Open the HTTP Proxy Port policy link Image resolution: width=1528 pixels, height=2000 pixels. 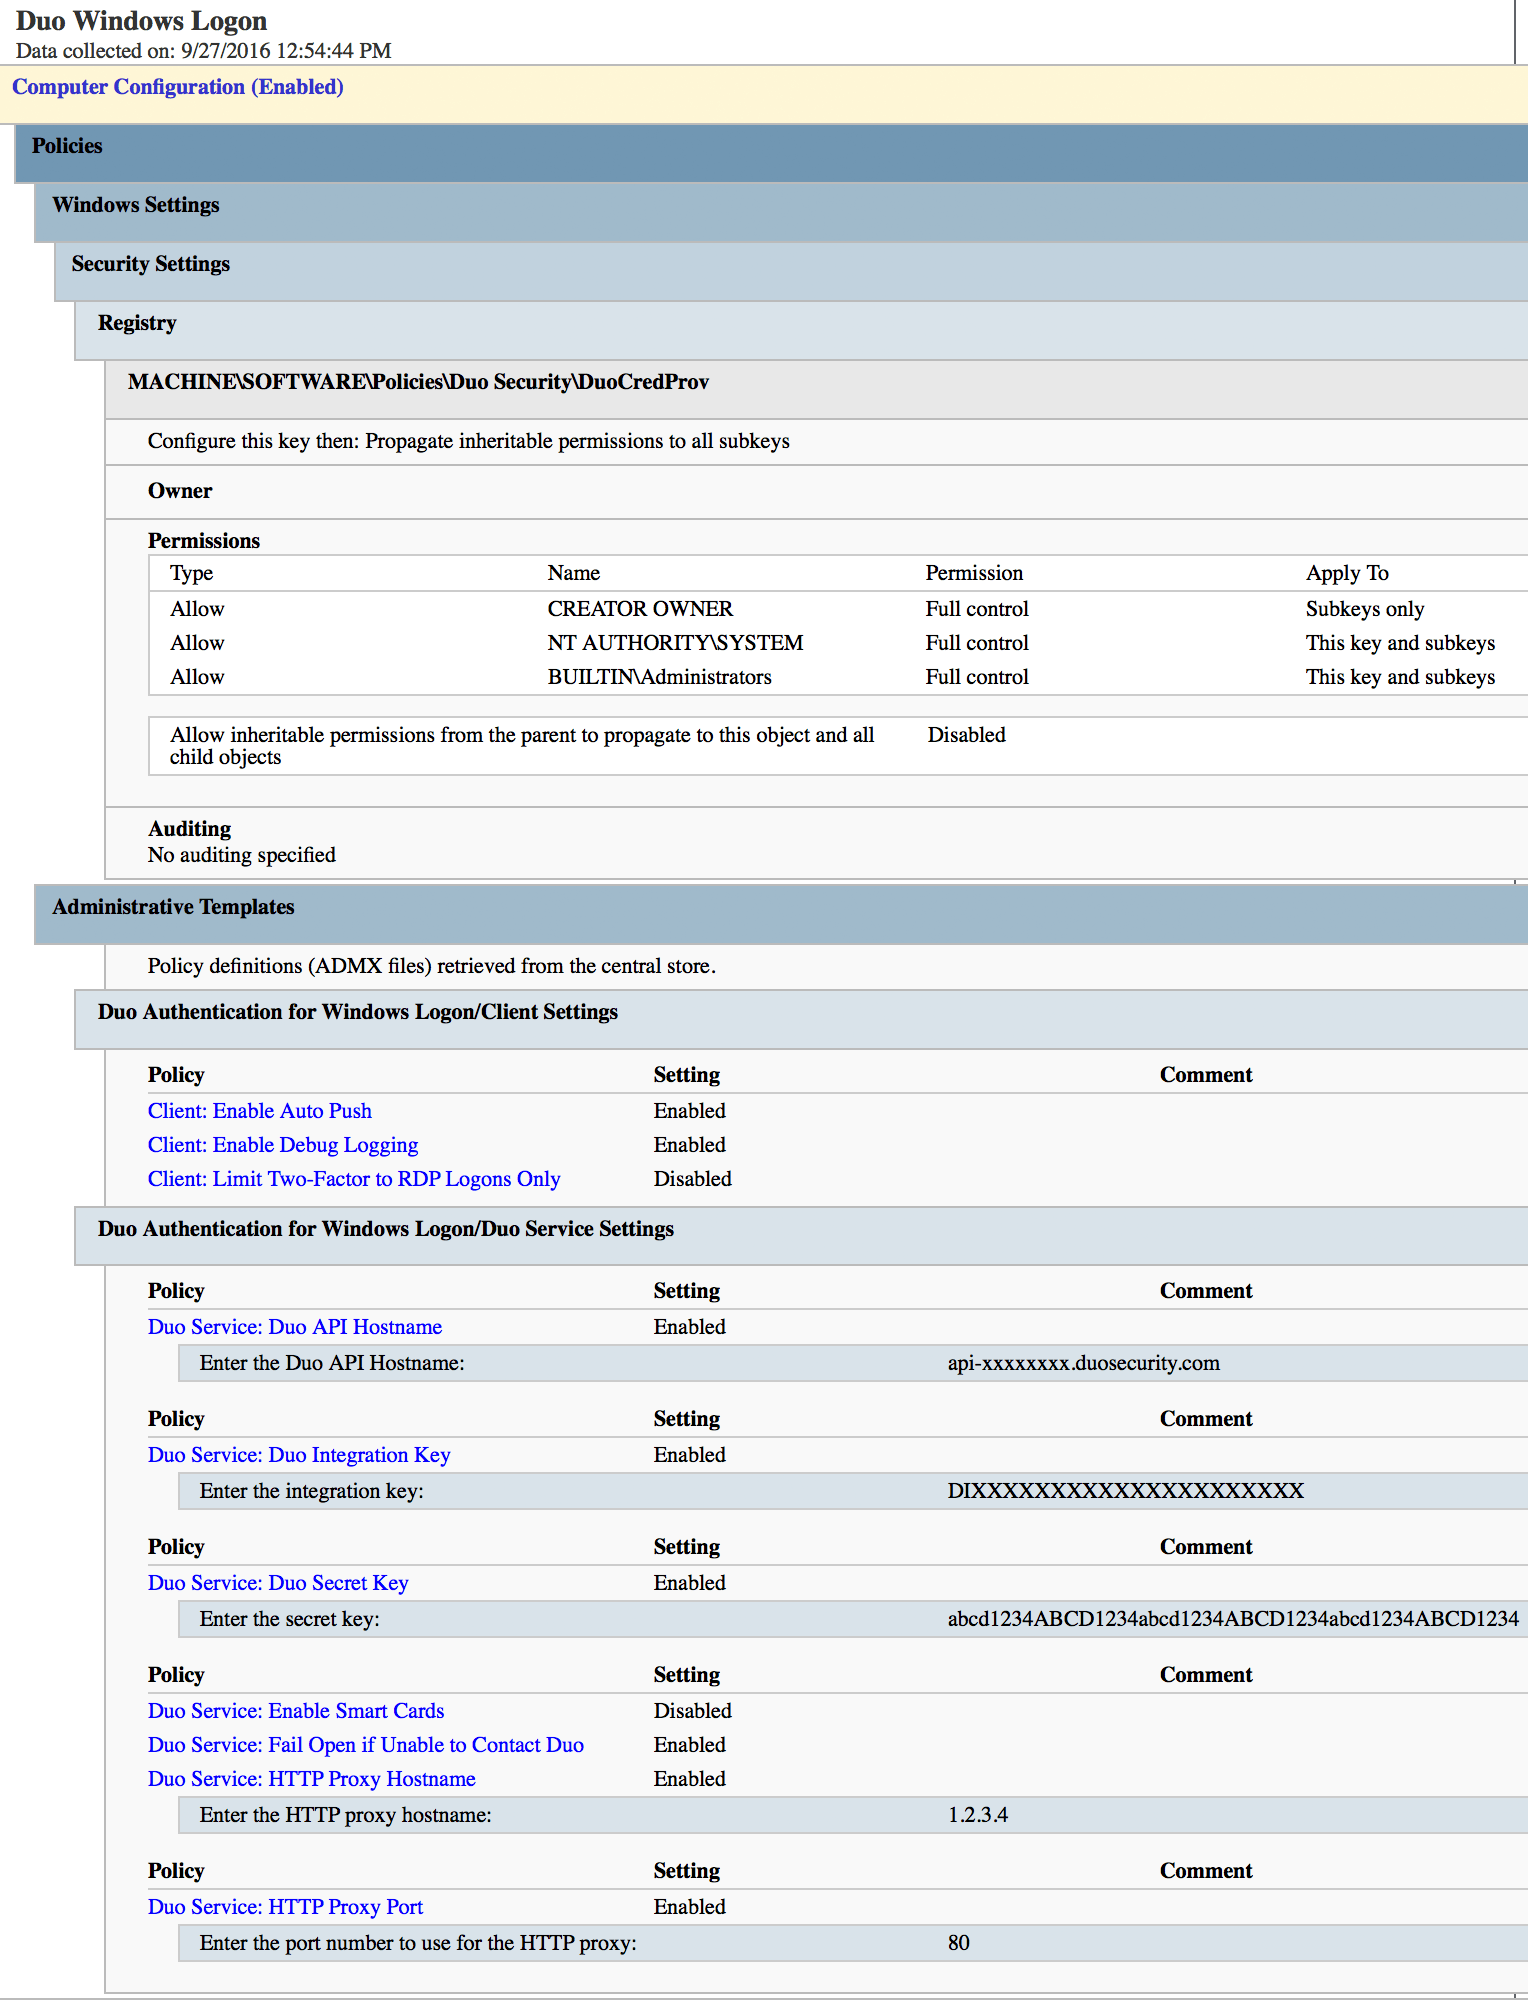285,1907
